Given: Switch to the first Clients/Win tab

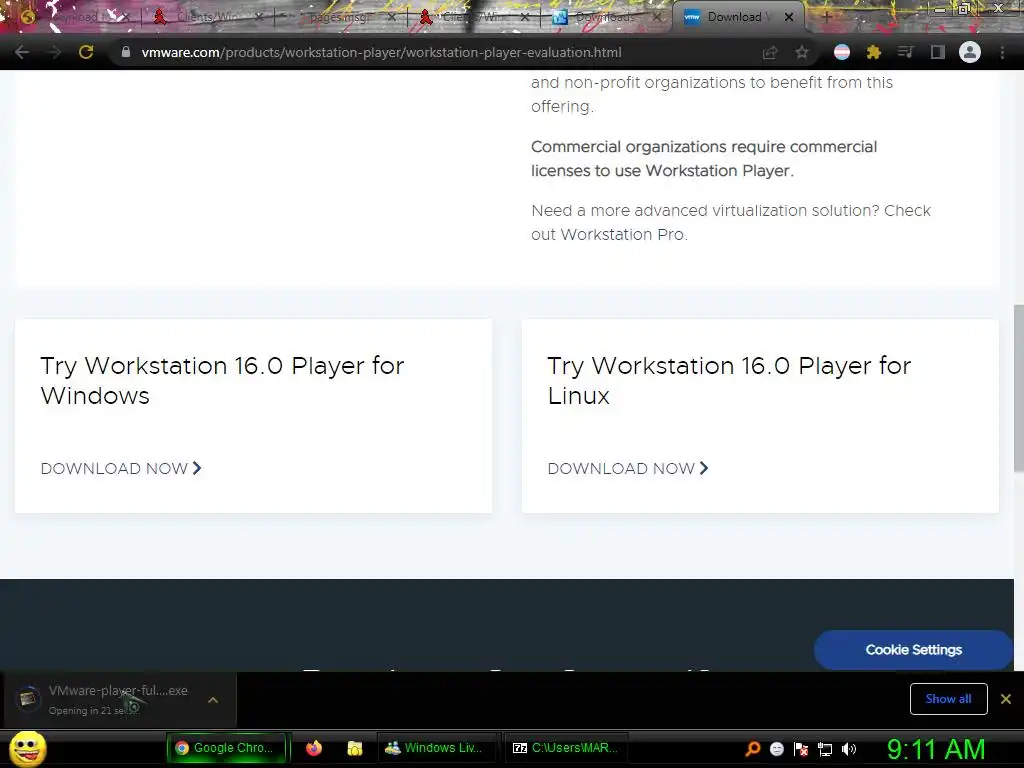Looking at the screenshot, I should click(204, 17).
